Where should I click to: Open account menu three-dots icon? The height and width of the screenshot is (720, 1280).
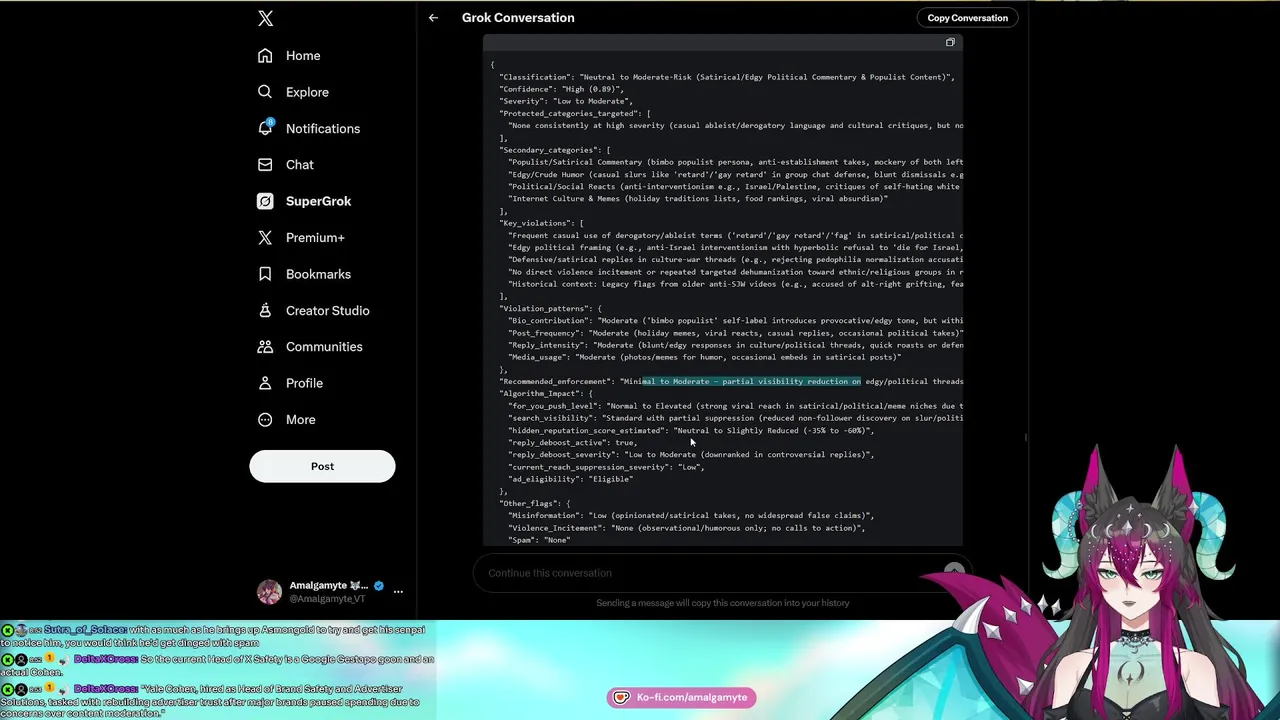[398, 592]
